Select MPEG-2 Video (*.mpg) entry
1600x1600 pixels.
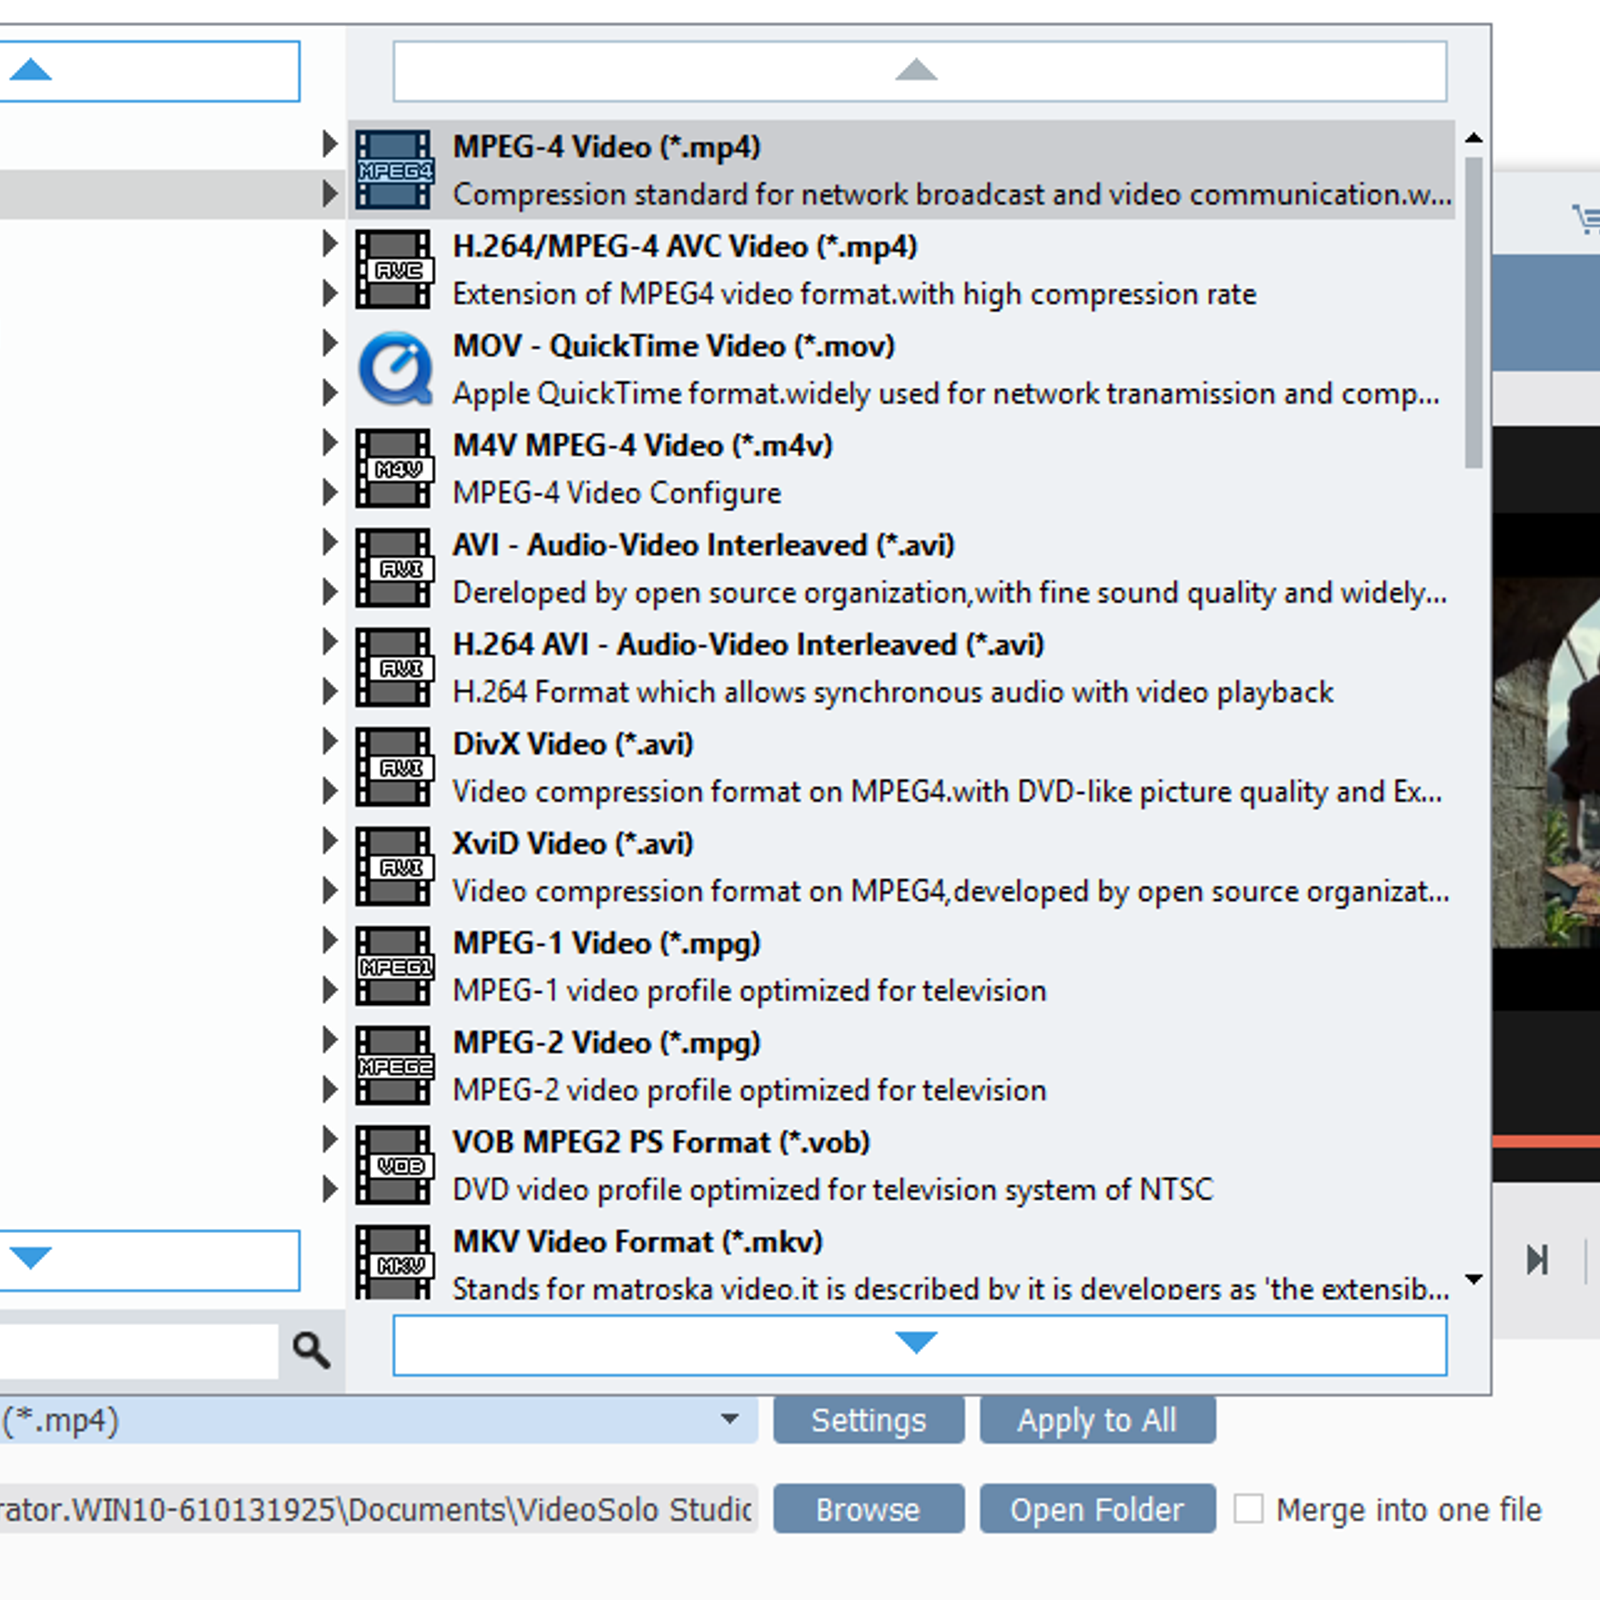click(x=902, y=1066)
